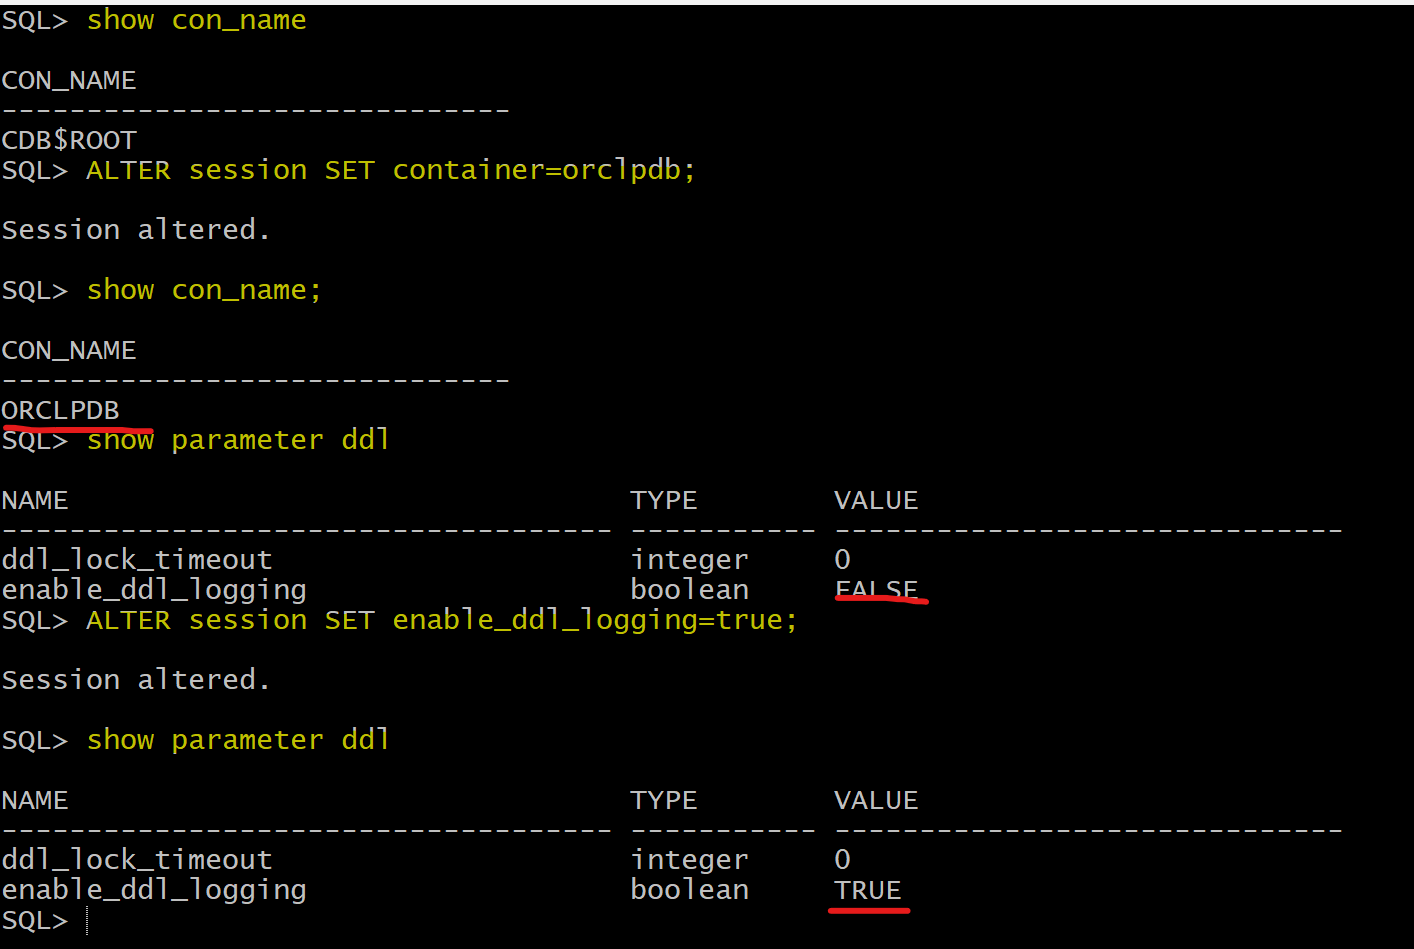The width and height of the screenshot is (1414, 949).
Task: Click the first 'Session altered.' message
Action: tap(136, 230)
